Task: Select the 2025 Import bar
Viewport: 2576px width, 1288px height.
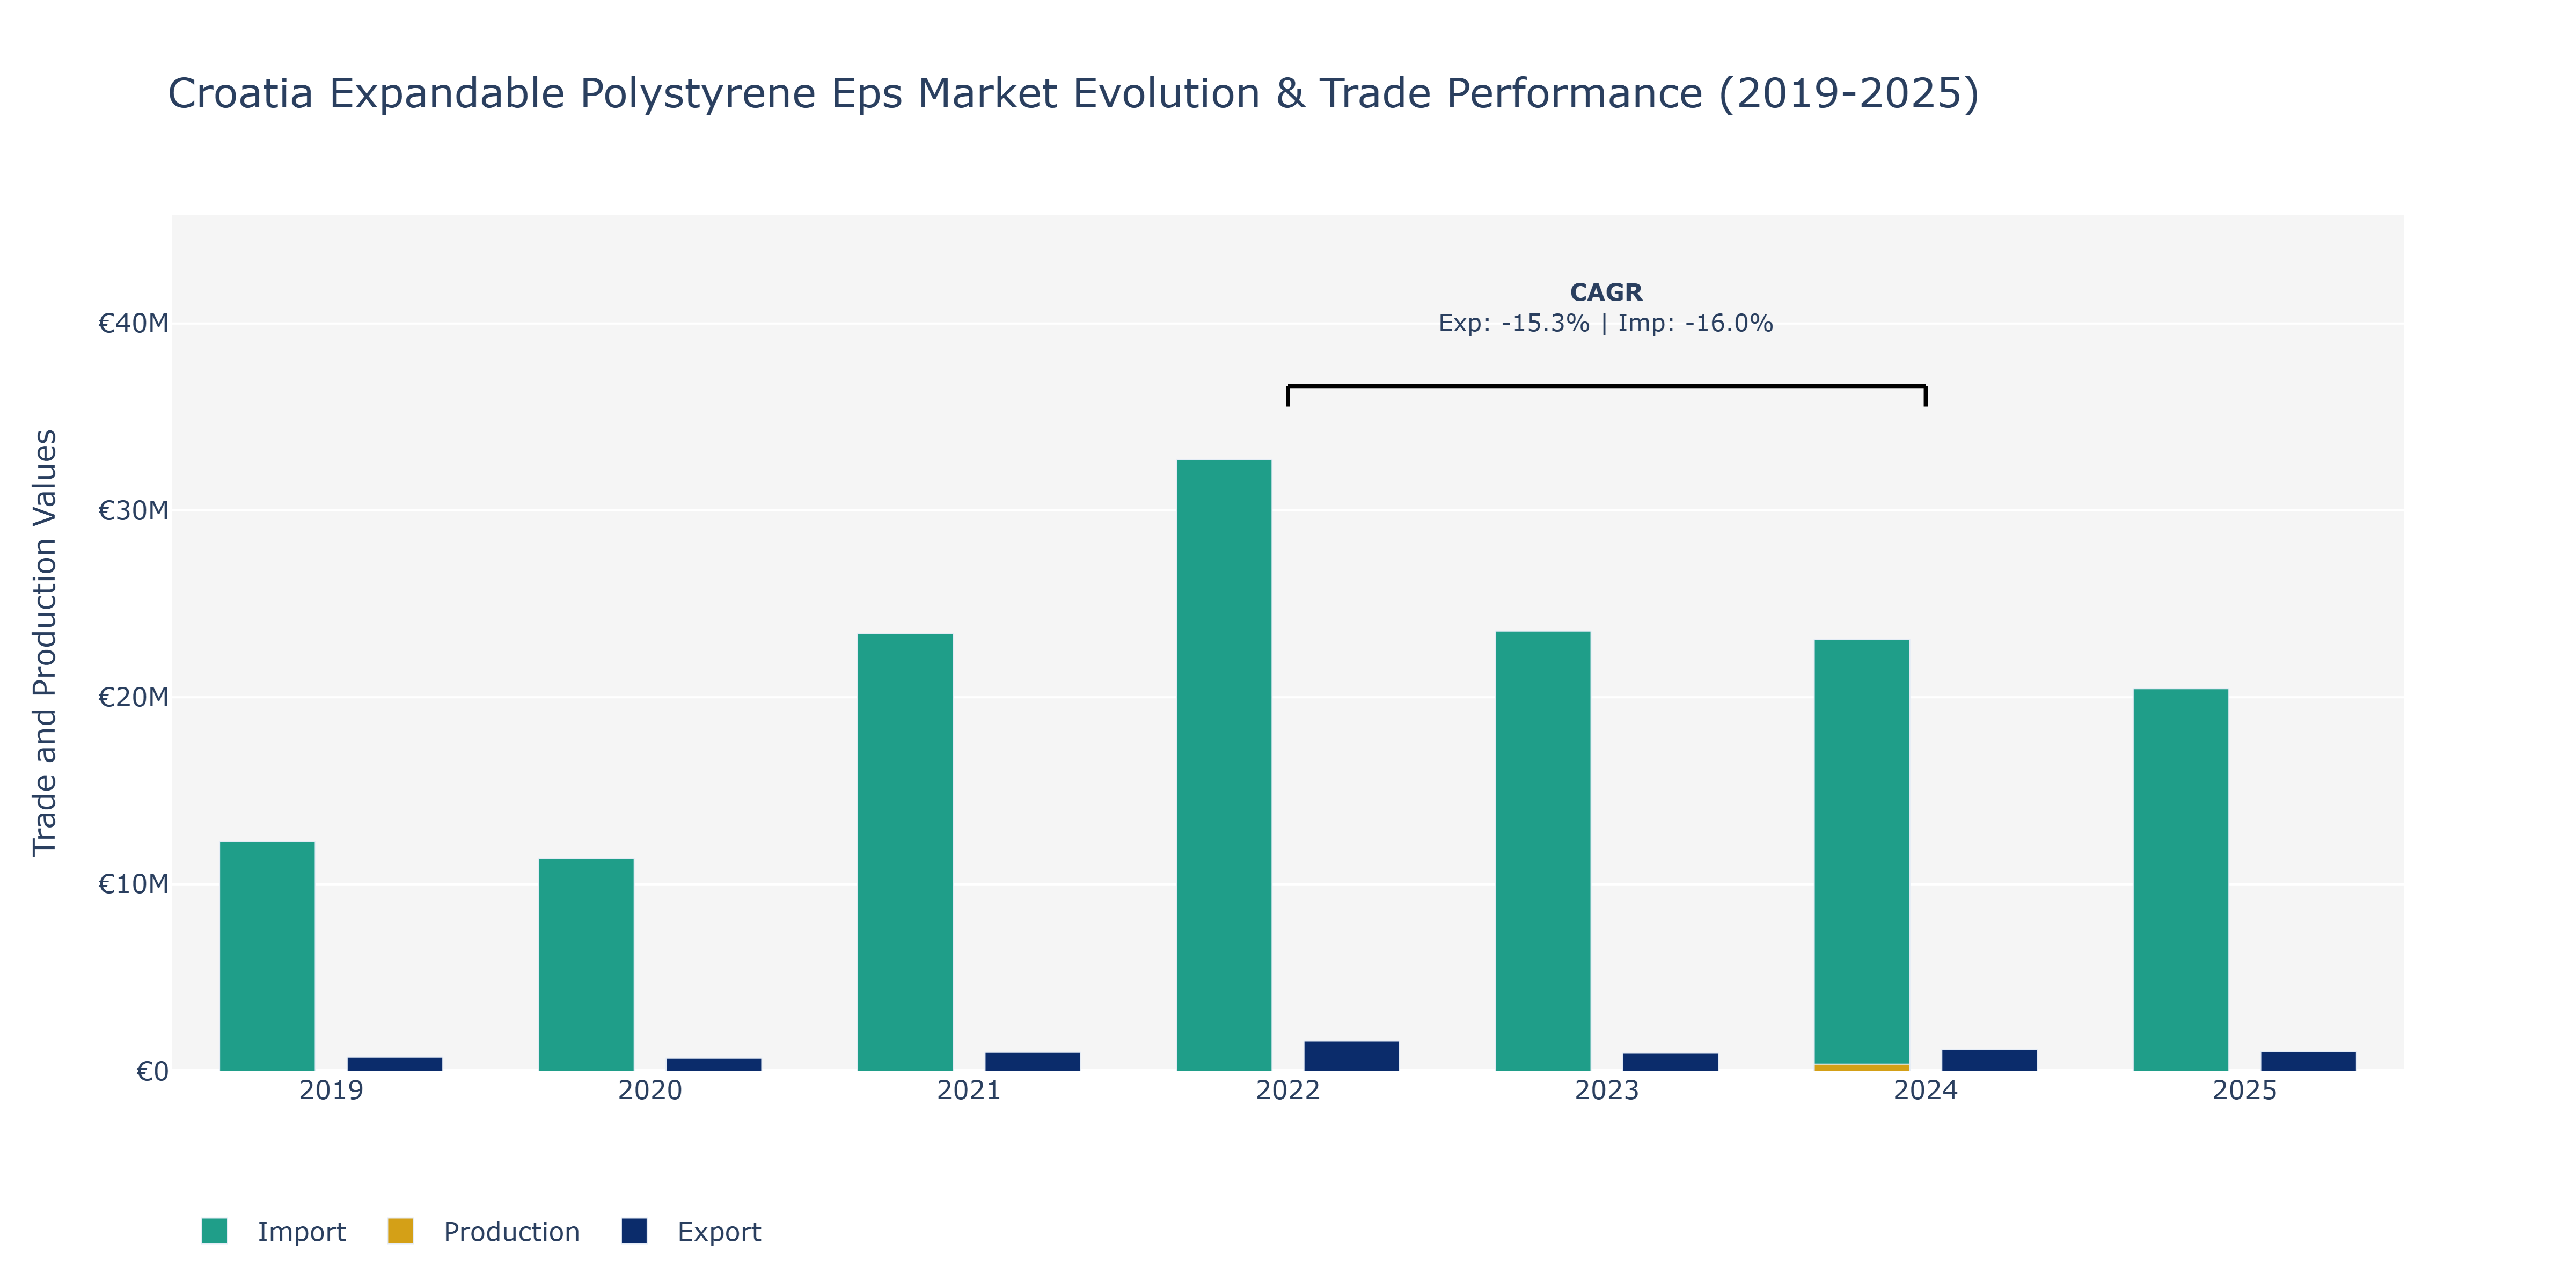Action: pos(2181,880)
